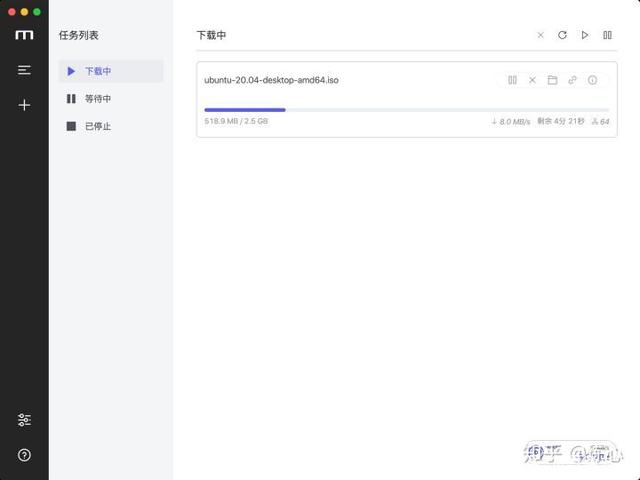Screen dimensions: 640x480
Task: Click the macOS green maximize window button
Action: 37,11
